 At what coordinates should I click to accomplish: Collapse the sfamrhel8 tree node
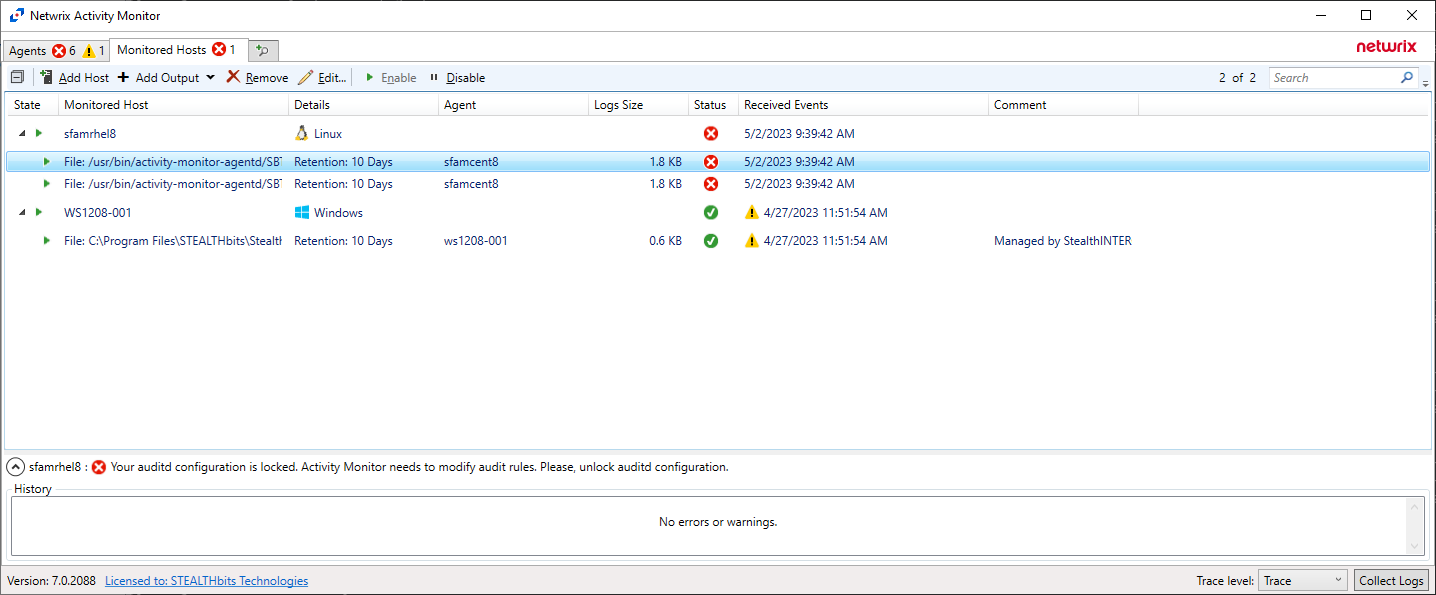[22, 133]
